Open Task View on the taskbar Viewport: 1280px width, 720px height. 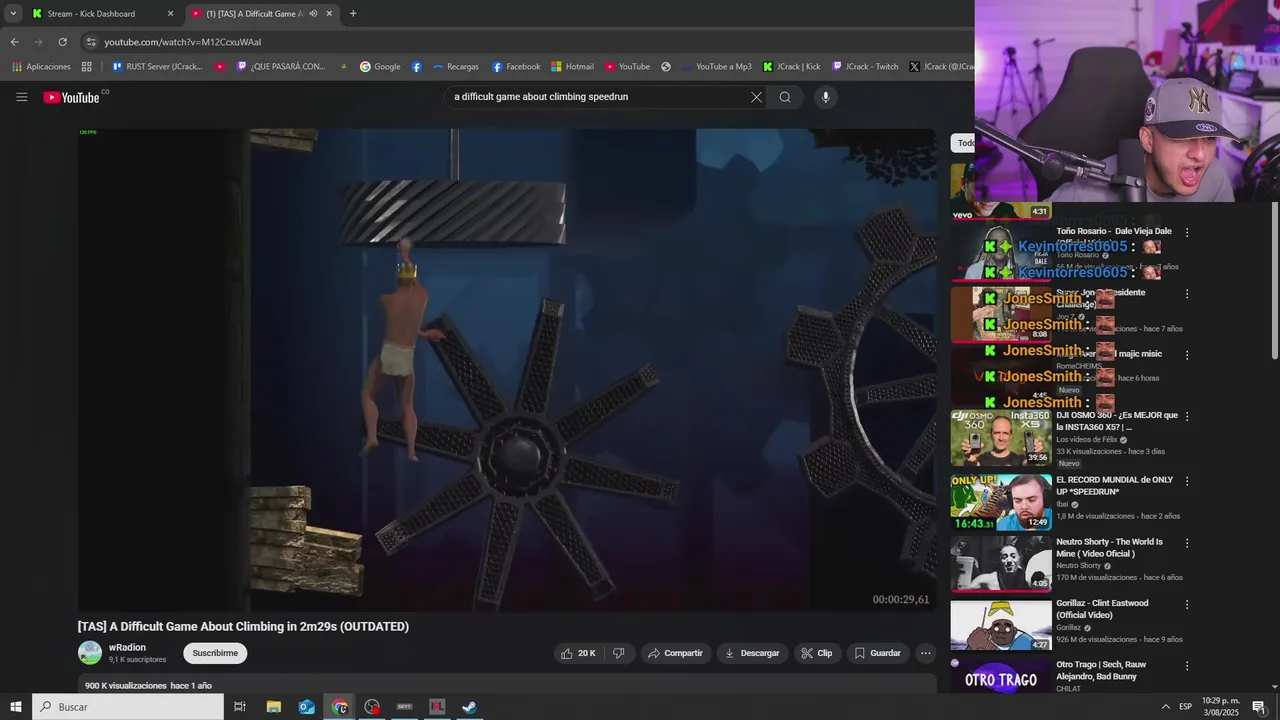(240, 707)
